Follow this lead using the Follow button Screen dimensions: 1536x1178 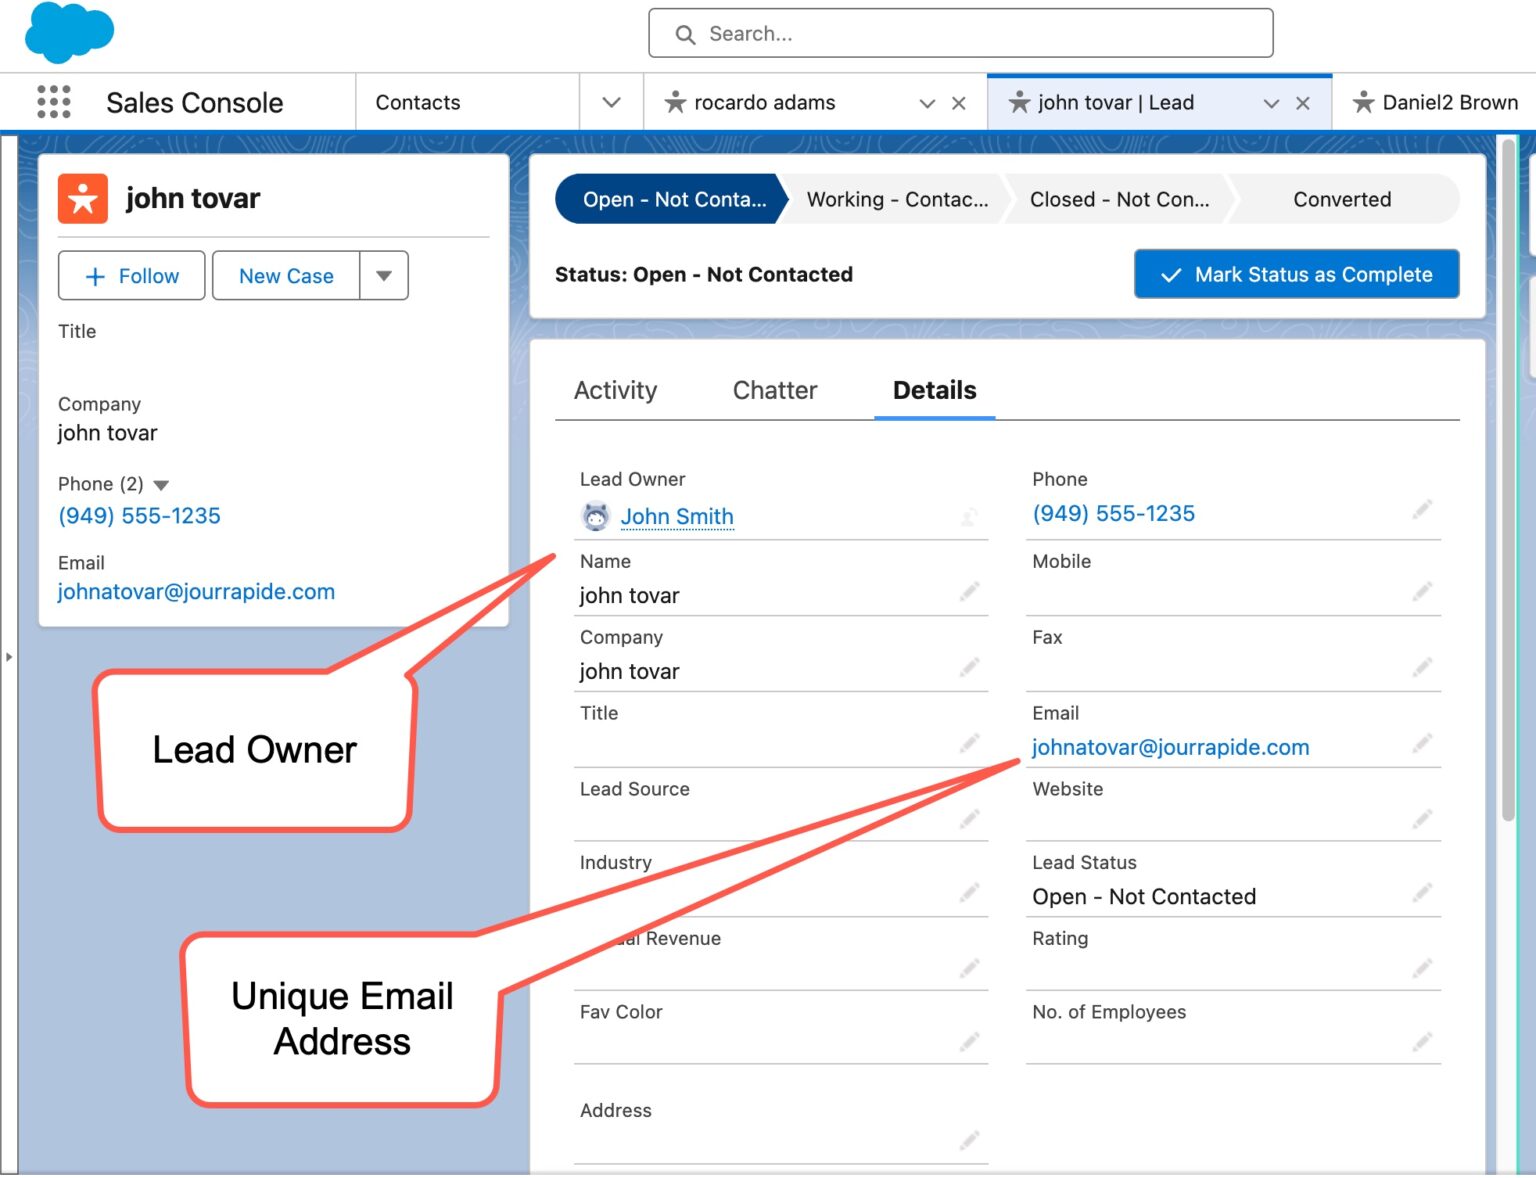[x=131, y=275]
